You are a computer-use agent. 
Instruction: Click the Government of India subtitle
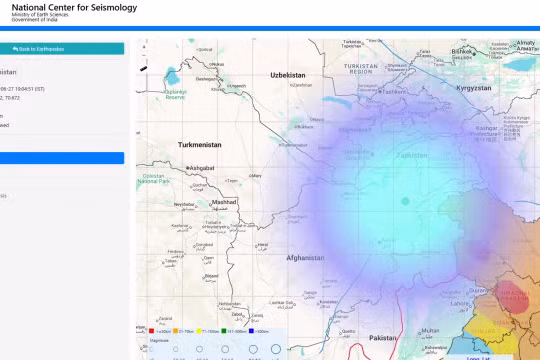tap(34, 20)
